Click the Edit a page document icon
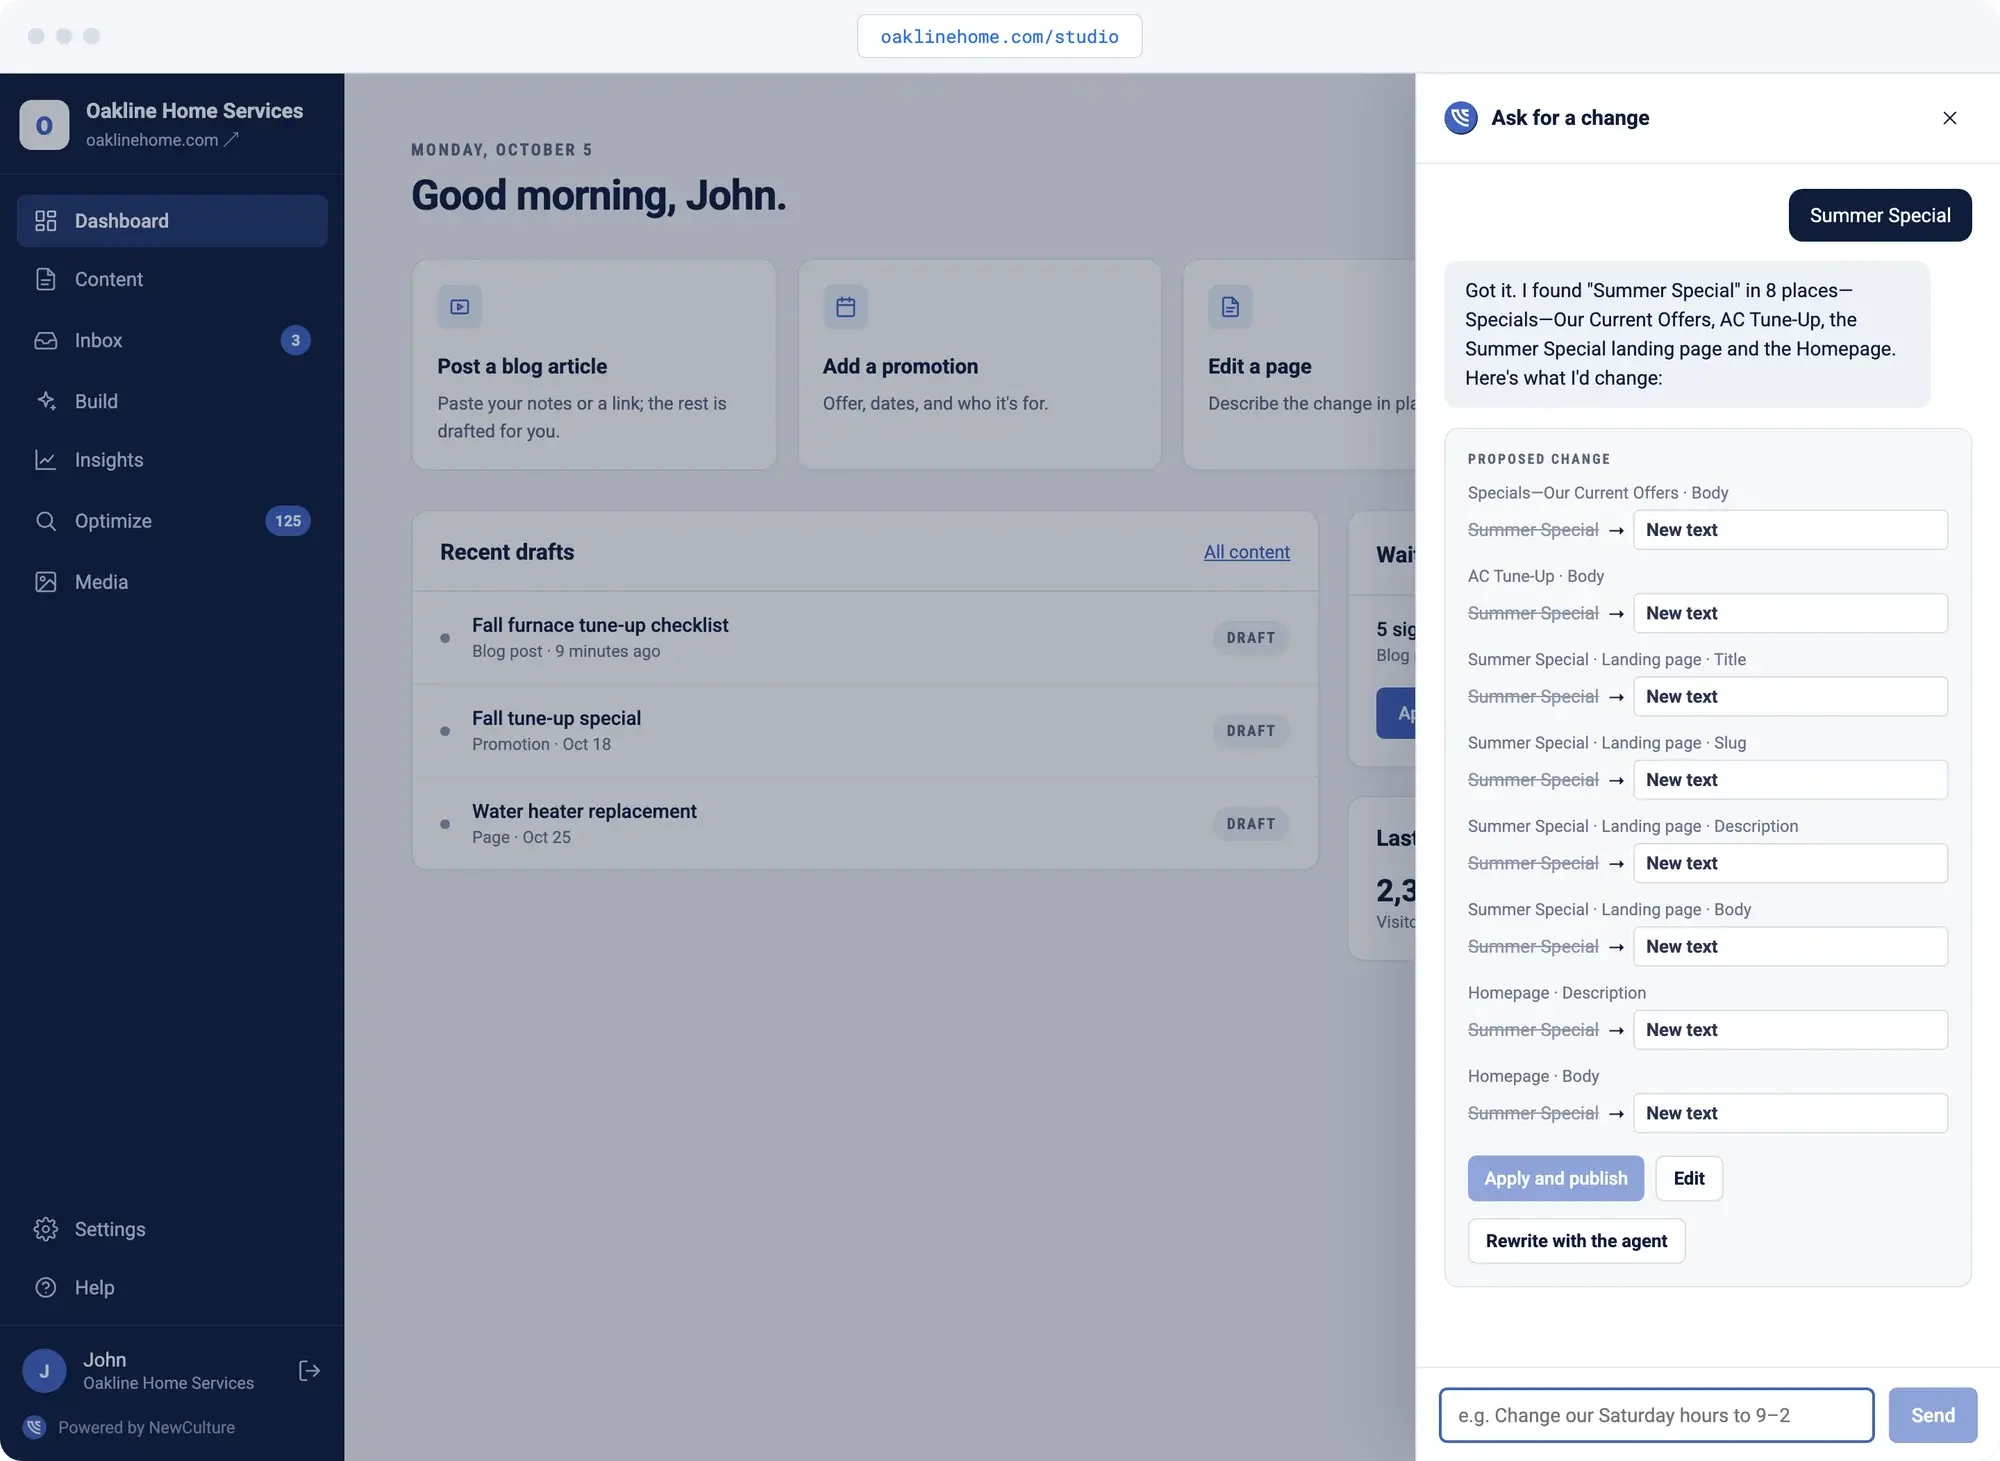The width and height of the screenshot is (2000, 1461). click(1230, 307)
